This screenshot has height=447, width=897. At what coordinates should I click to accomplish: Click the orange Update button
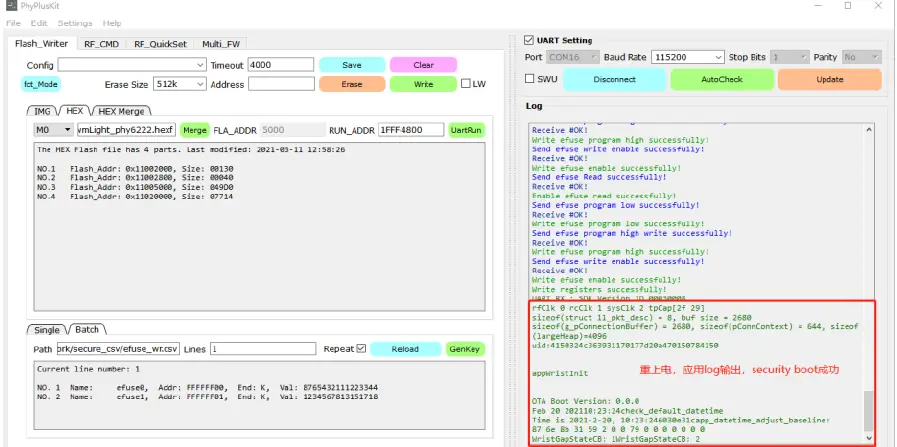(x=829, y=80)
